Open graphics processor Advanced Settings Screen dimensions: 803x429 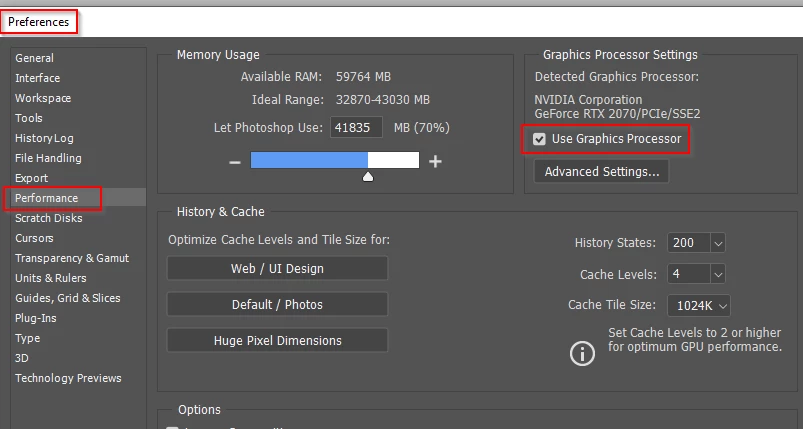tap(602, 171)
